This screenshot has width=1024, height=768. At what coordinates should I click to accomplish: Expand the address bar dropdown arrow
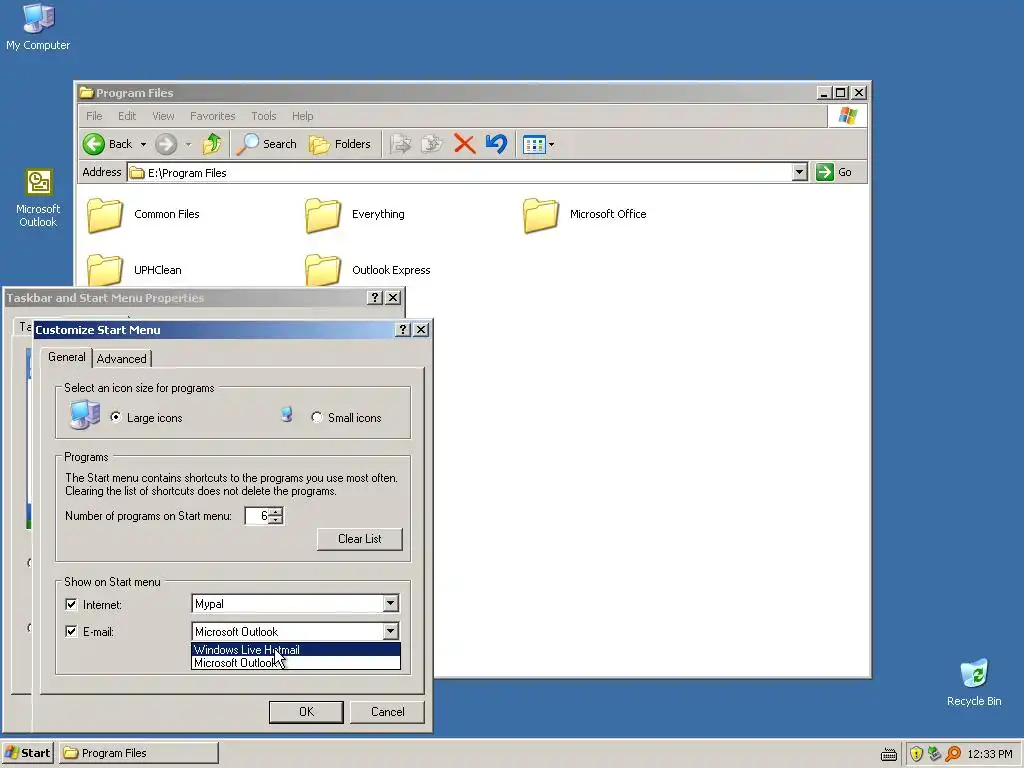(799, 172)
